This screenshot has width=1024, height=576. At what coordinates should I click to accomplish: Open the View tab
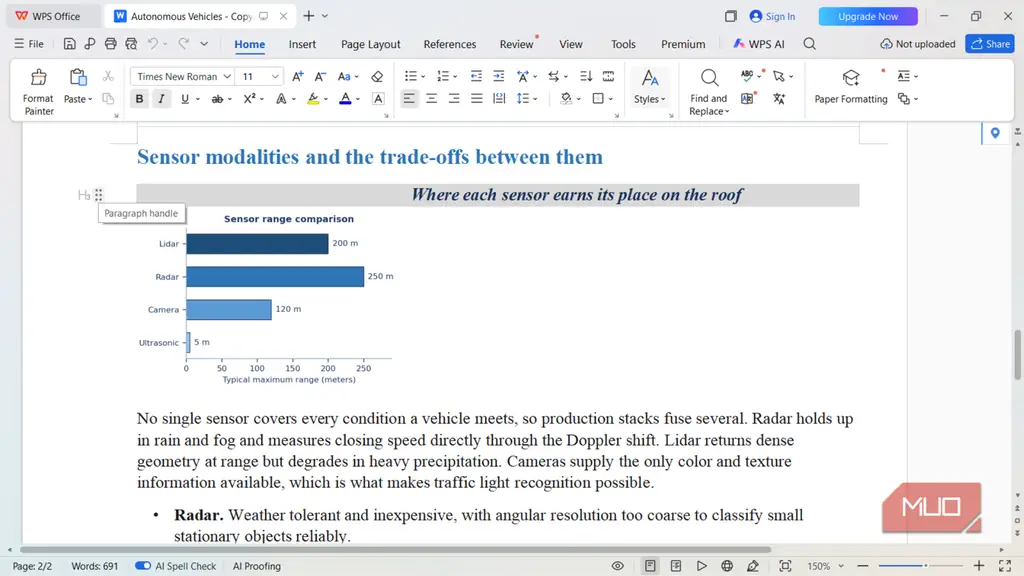tap(571, 44)
